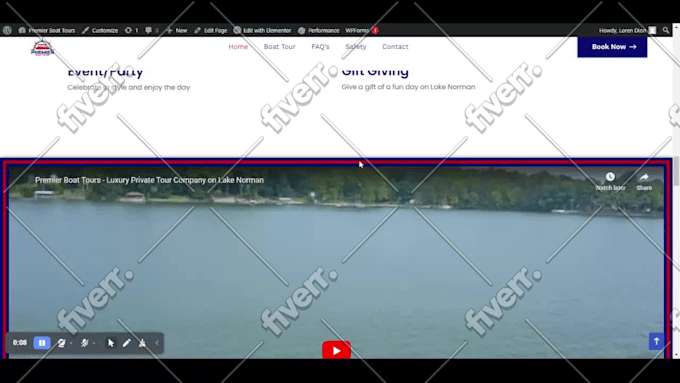This screenshot has height=383, width=680.
Task: Open the updates counter icon
Action: click(131, 30)
